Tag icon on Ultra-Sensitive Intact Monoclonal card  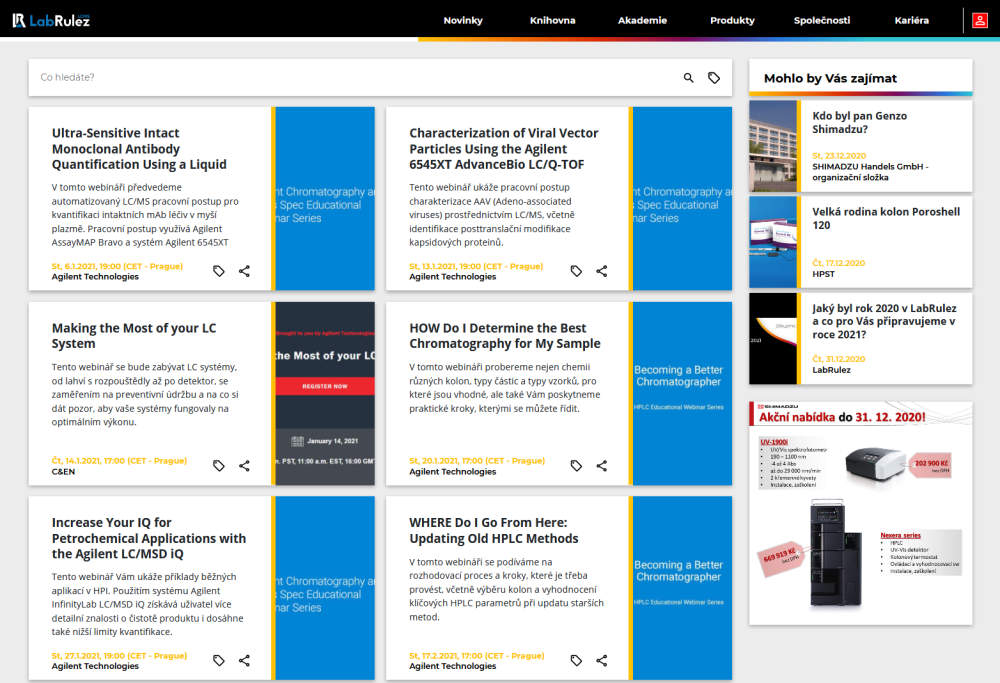pyautogui.click(x=219, y=271)
